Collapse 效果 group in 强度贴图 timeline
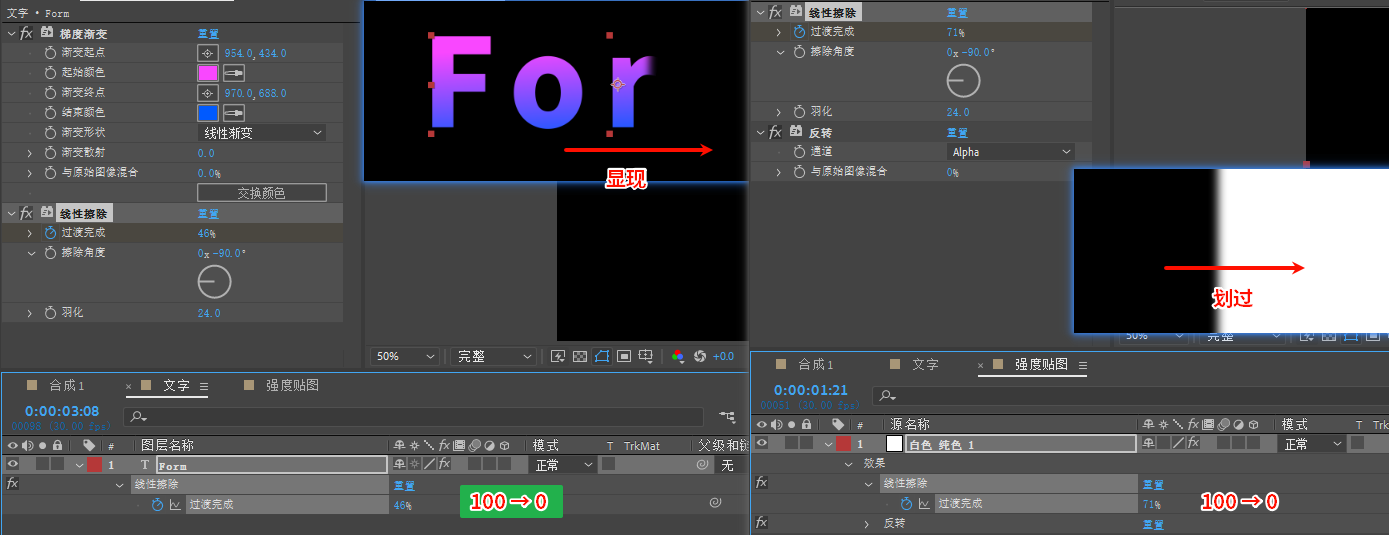Image resolution: width=1389 pixels, height=535 pixels. [x=850, y=464]
